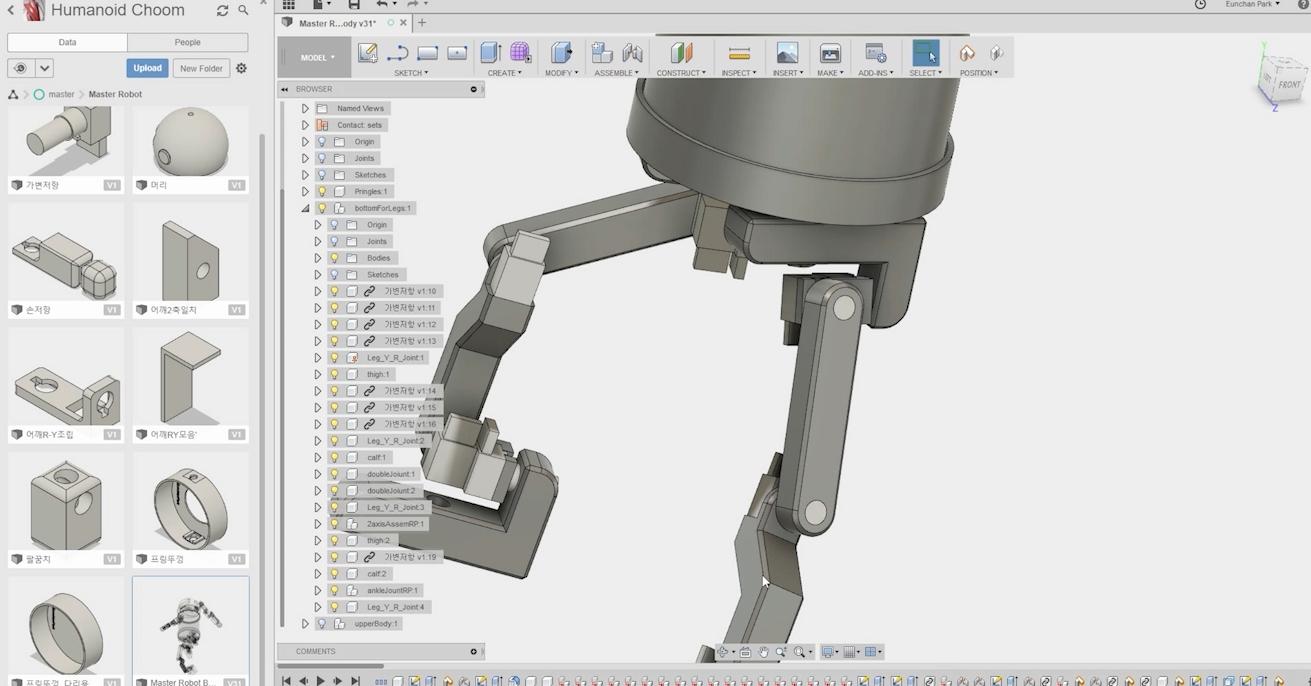Viewport: 1311px width, 686px height.
Task: Click the Select tool icon
Action: tap(926, 53)
